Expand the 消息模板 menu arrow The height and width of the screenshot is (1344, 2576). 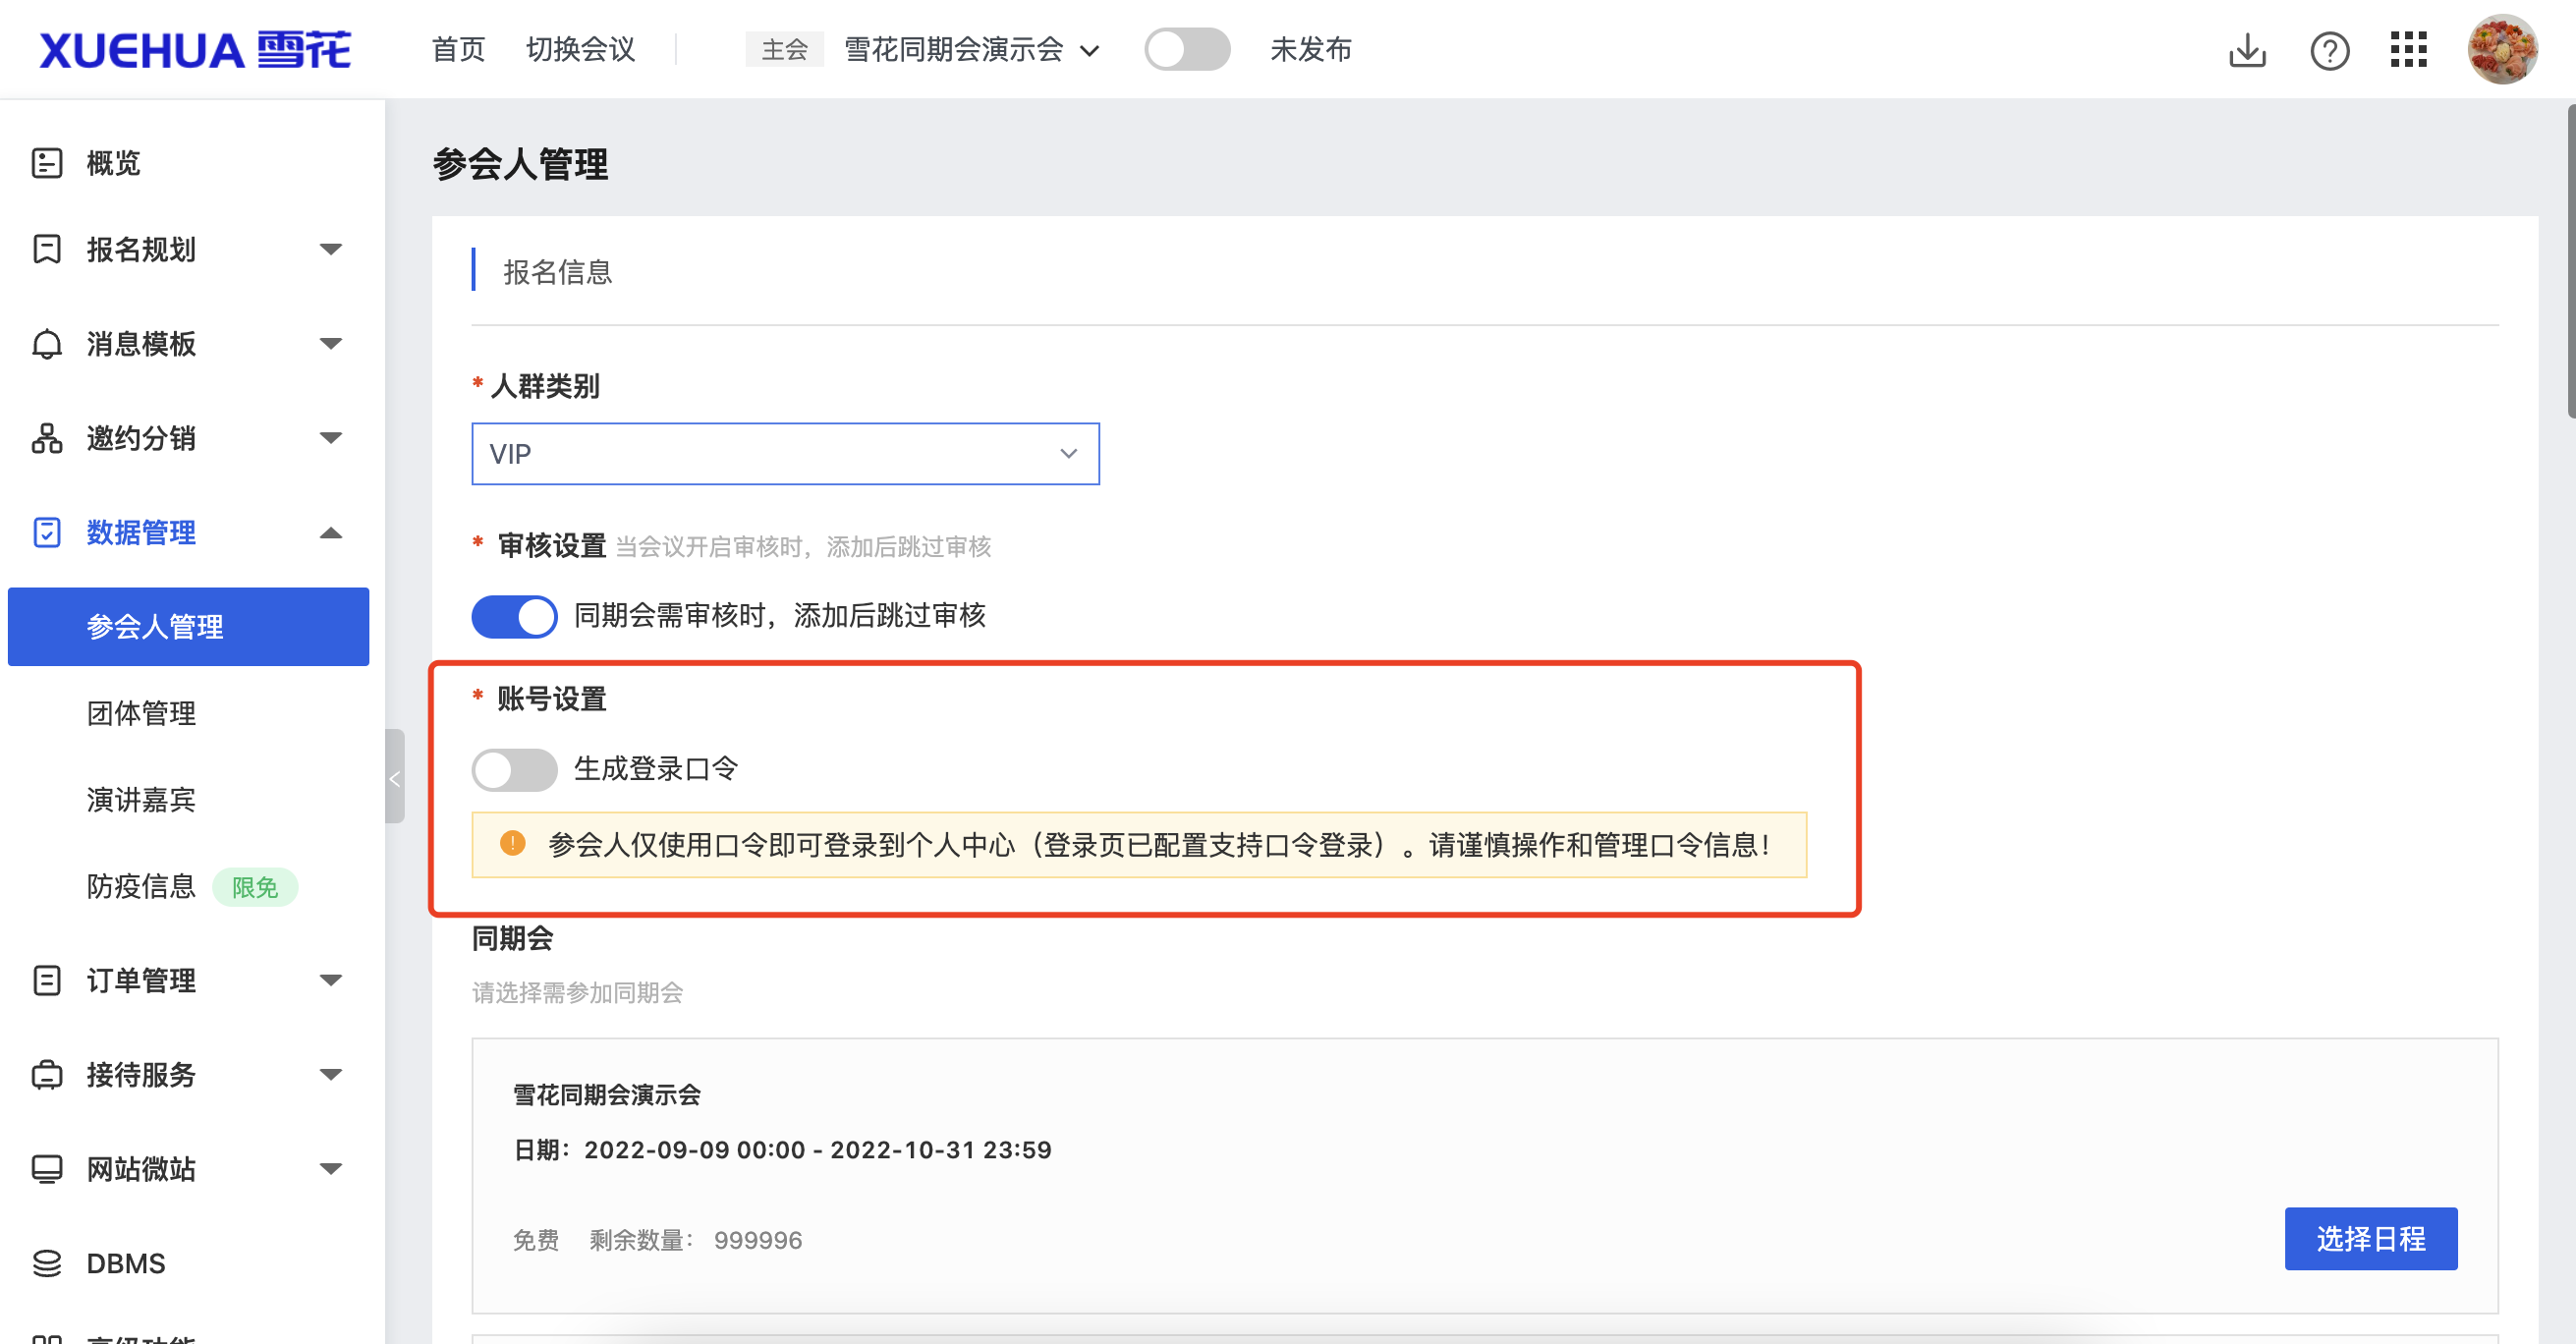pos(331,344)
